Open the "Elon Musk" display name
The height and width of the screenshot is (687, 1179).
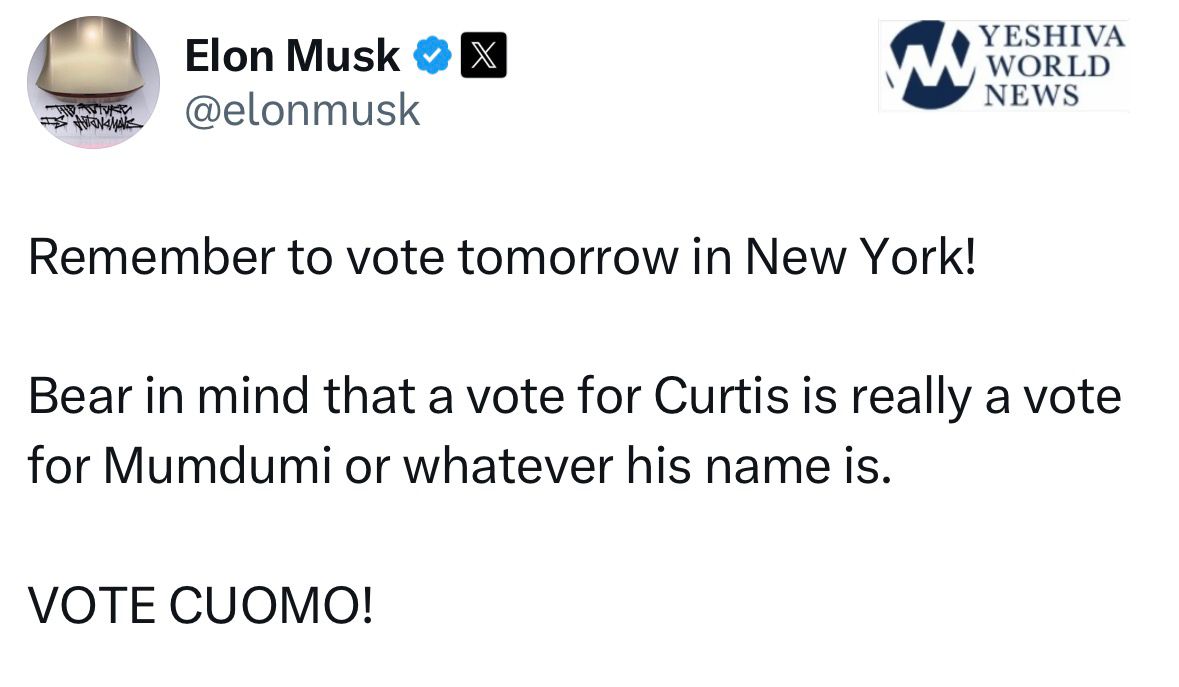292,56
